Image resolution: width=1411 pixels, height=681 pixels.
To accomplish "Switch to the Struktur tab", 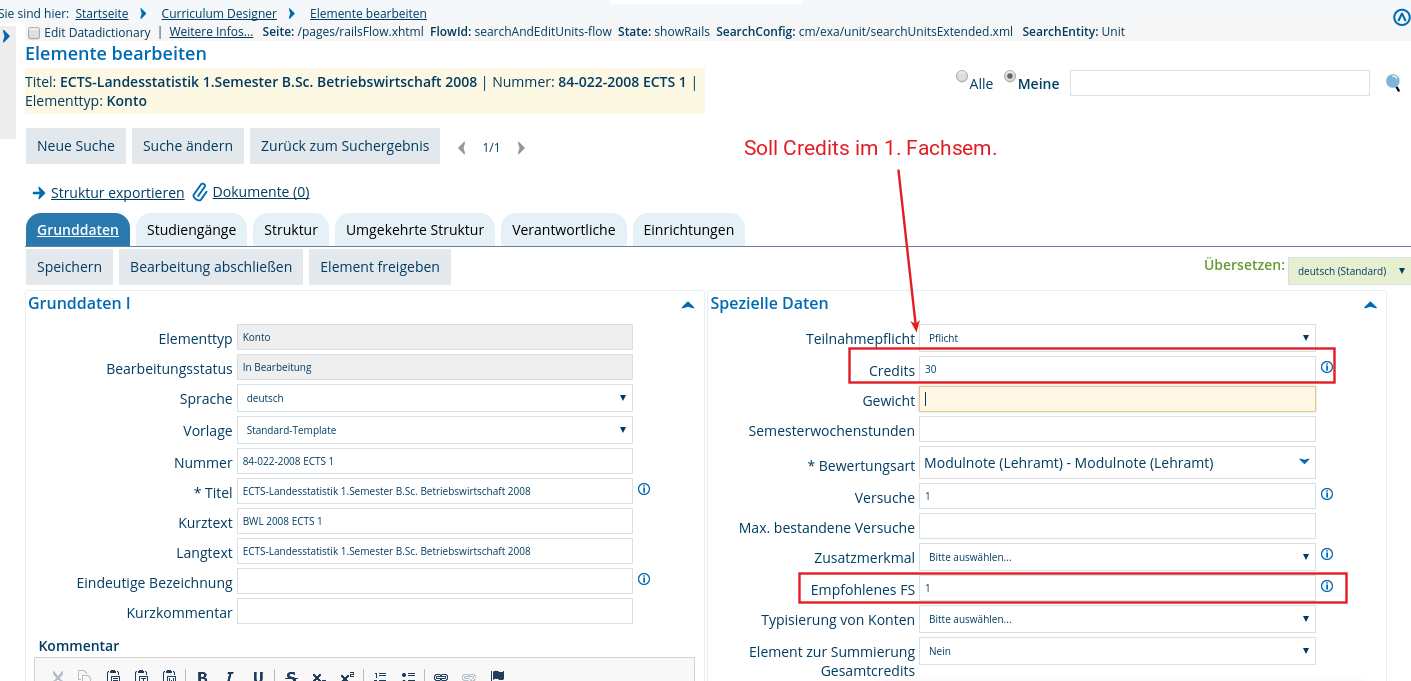I will [x=291, y=230].
